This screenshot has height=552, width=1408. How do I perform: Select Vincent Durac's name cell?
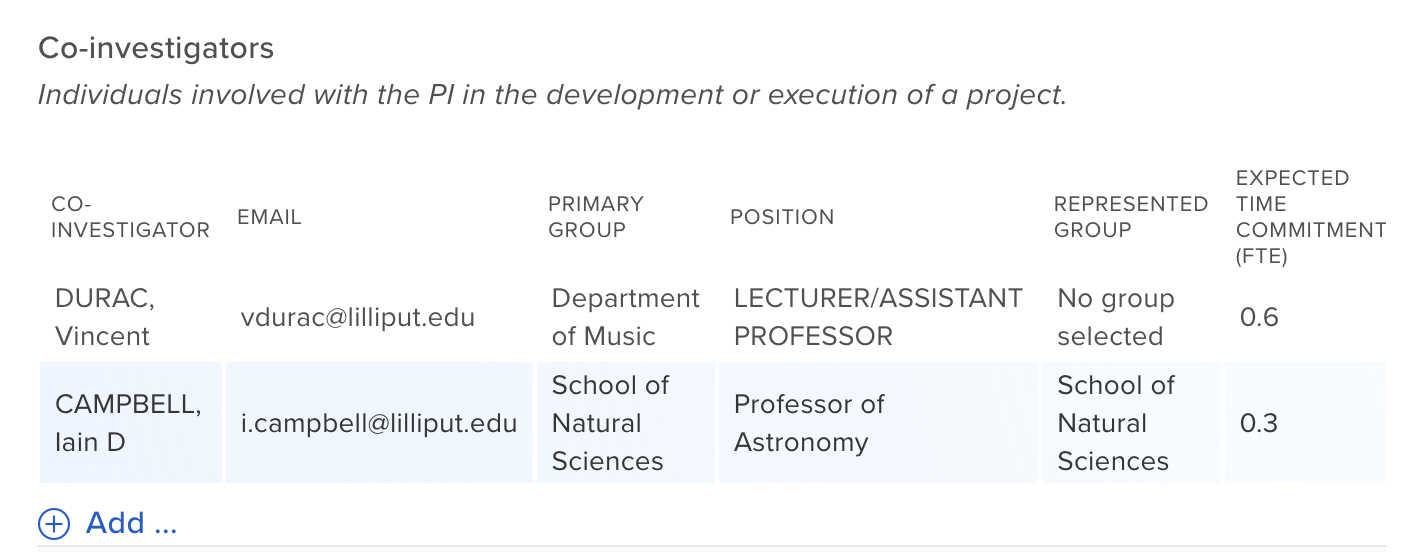pyautogui.click(x=105, y=317)
